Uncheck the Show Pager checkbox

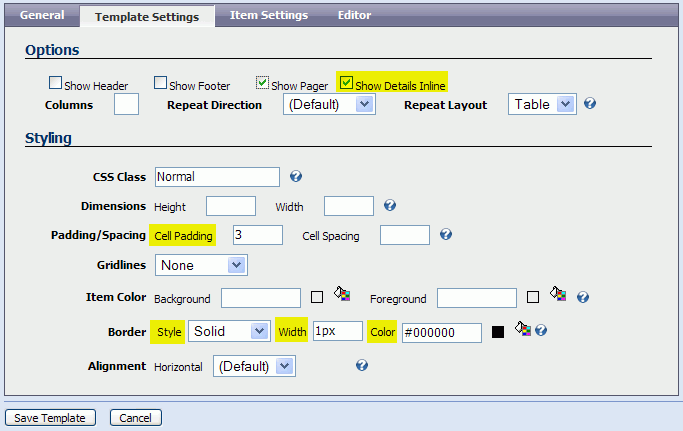click(x=262, y=82)
